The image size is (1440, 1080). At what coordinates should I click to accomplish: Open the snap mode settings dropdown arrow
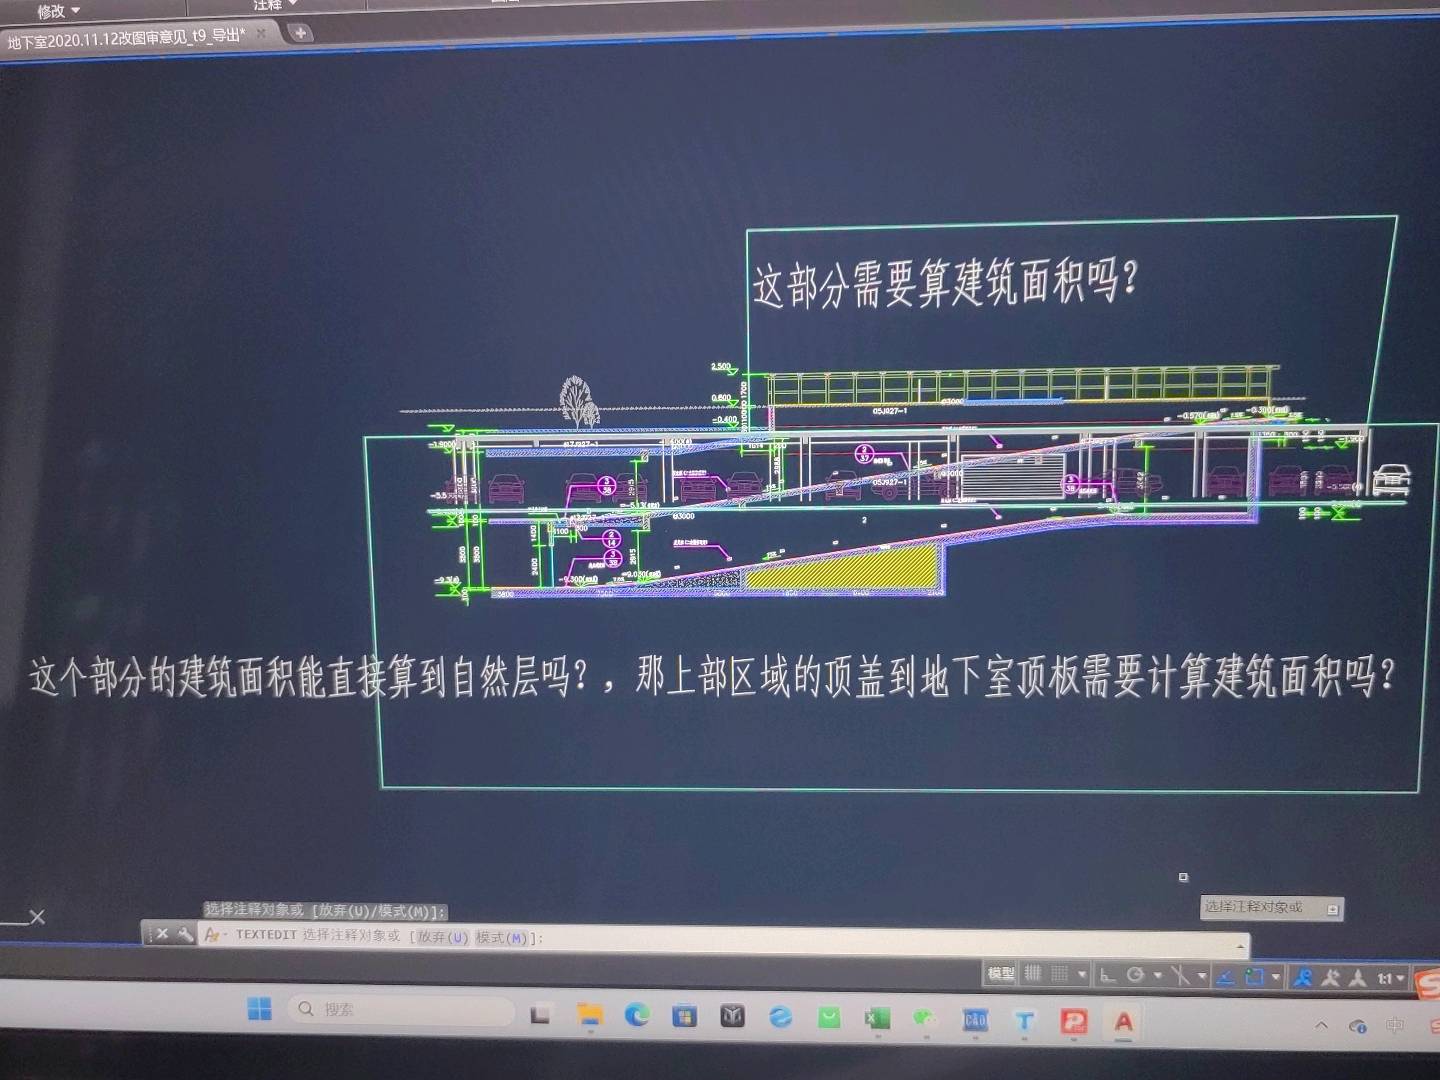[x=1082, y=974]
